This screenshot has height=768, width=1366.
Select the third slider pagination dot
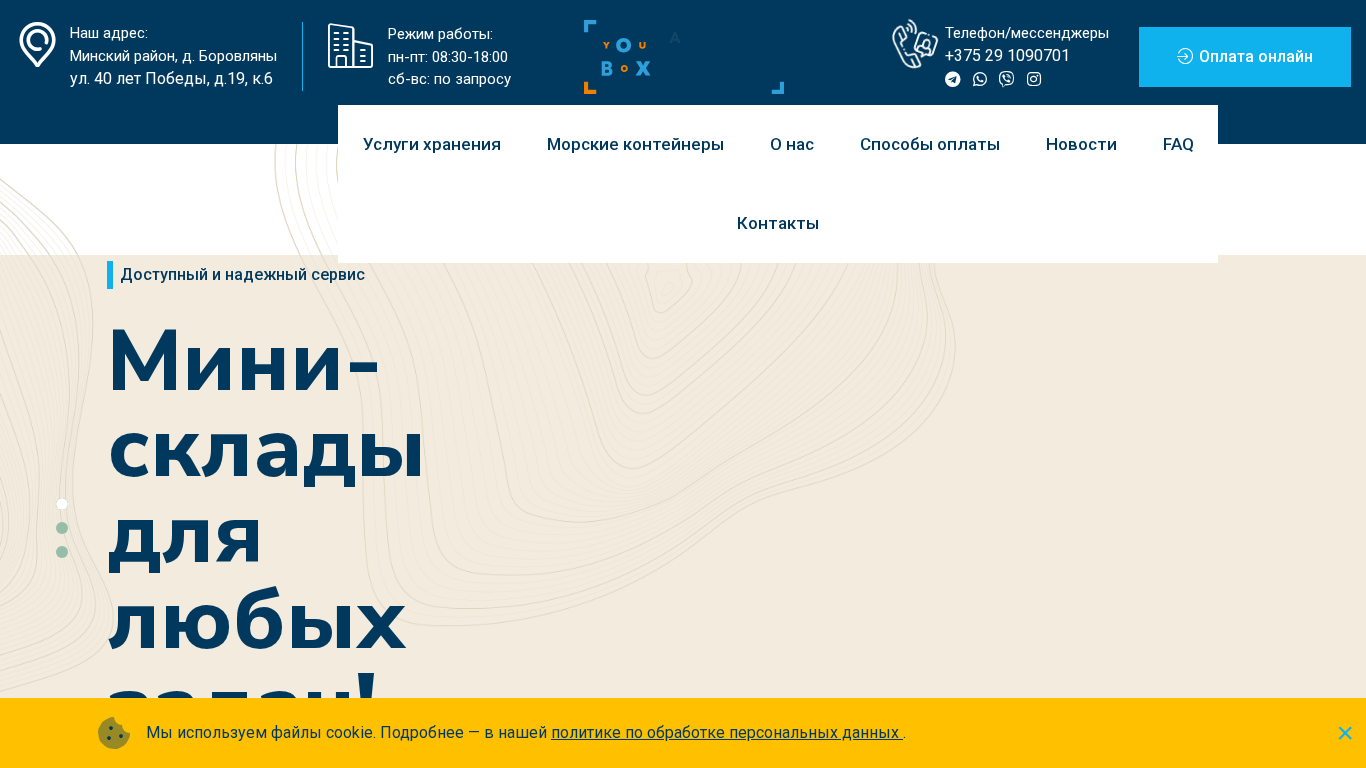(62, 552)
